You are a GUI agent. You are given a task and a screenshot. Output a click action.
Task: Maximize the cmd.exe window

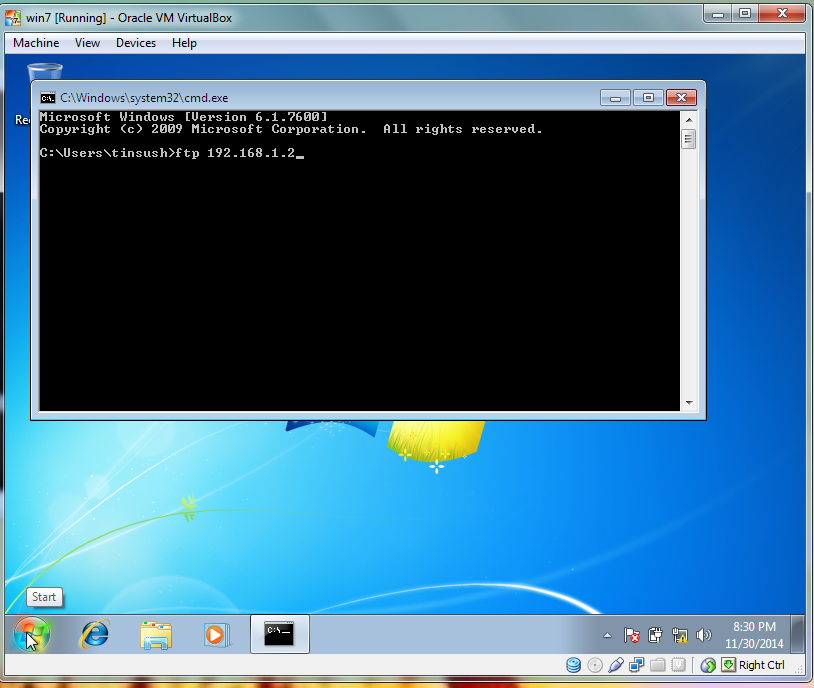coord(648,98)
